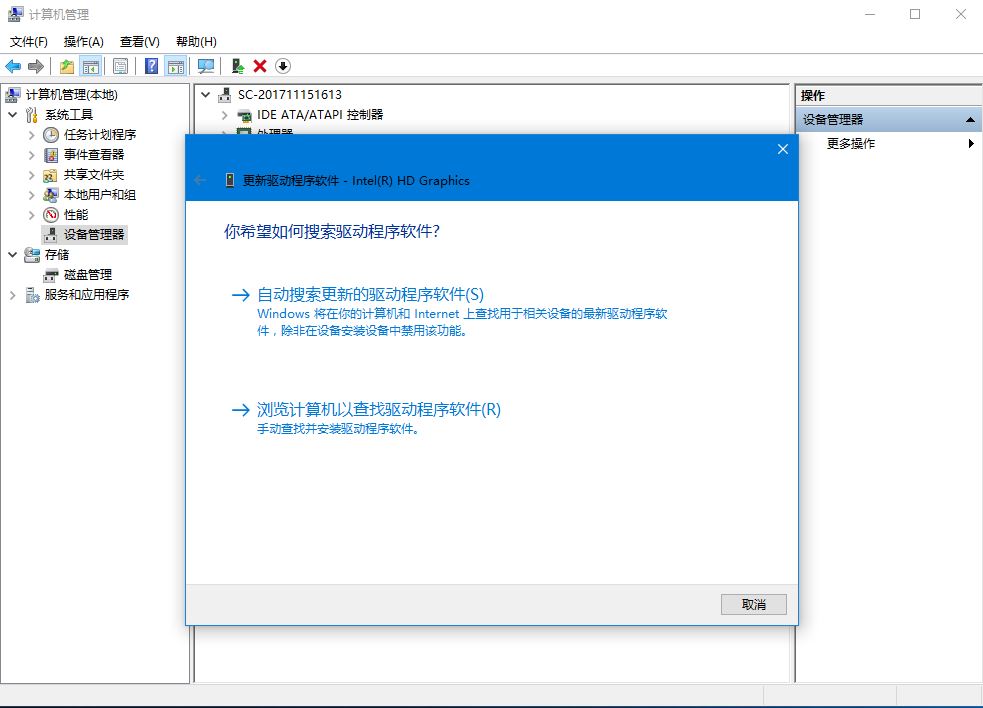Select 设备管理器 in the tree
The image size is (983, 708).
[94, 235]
